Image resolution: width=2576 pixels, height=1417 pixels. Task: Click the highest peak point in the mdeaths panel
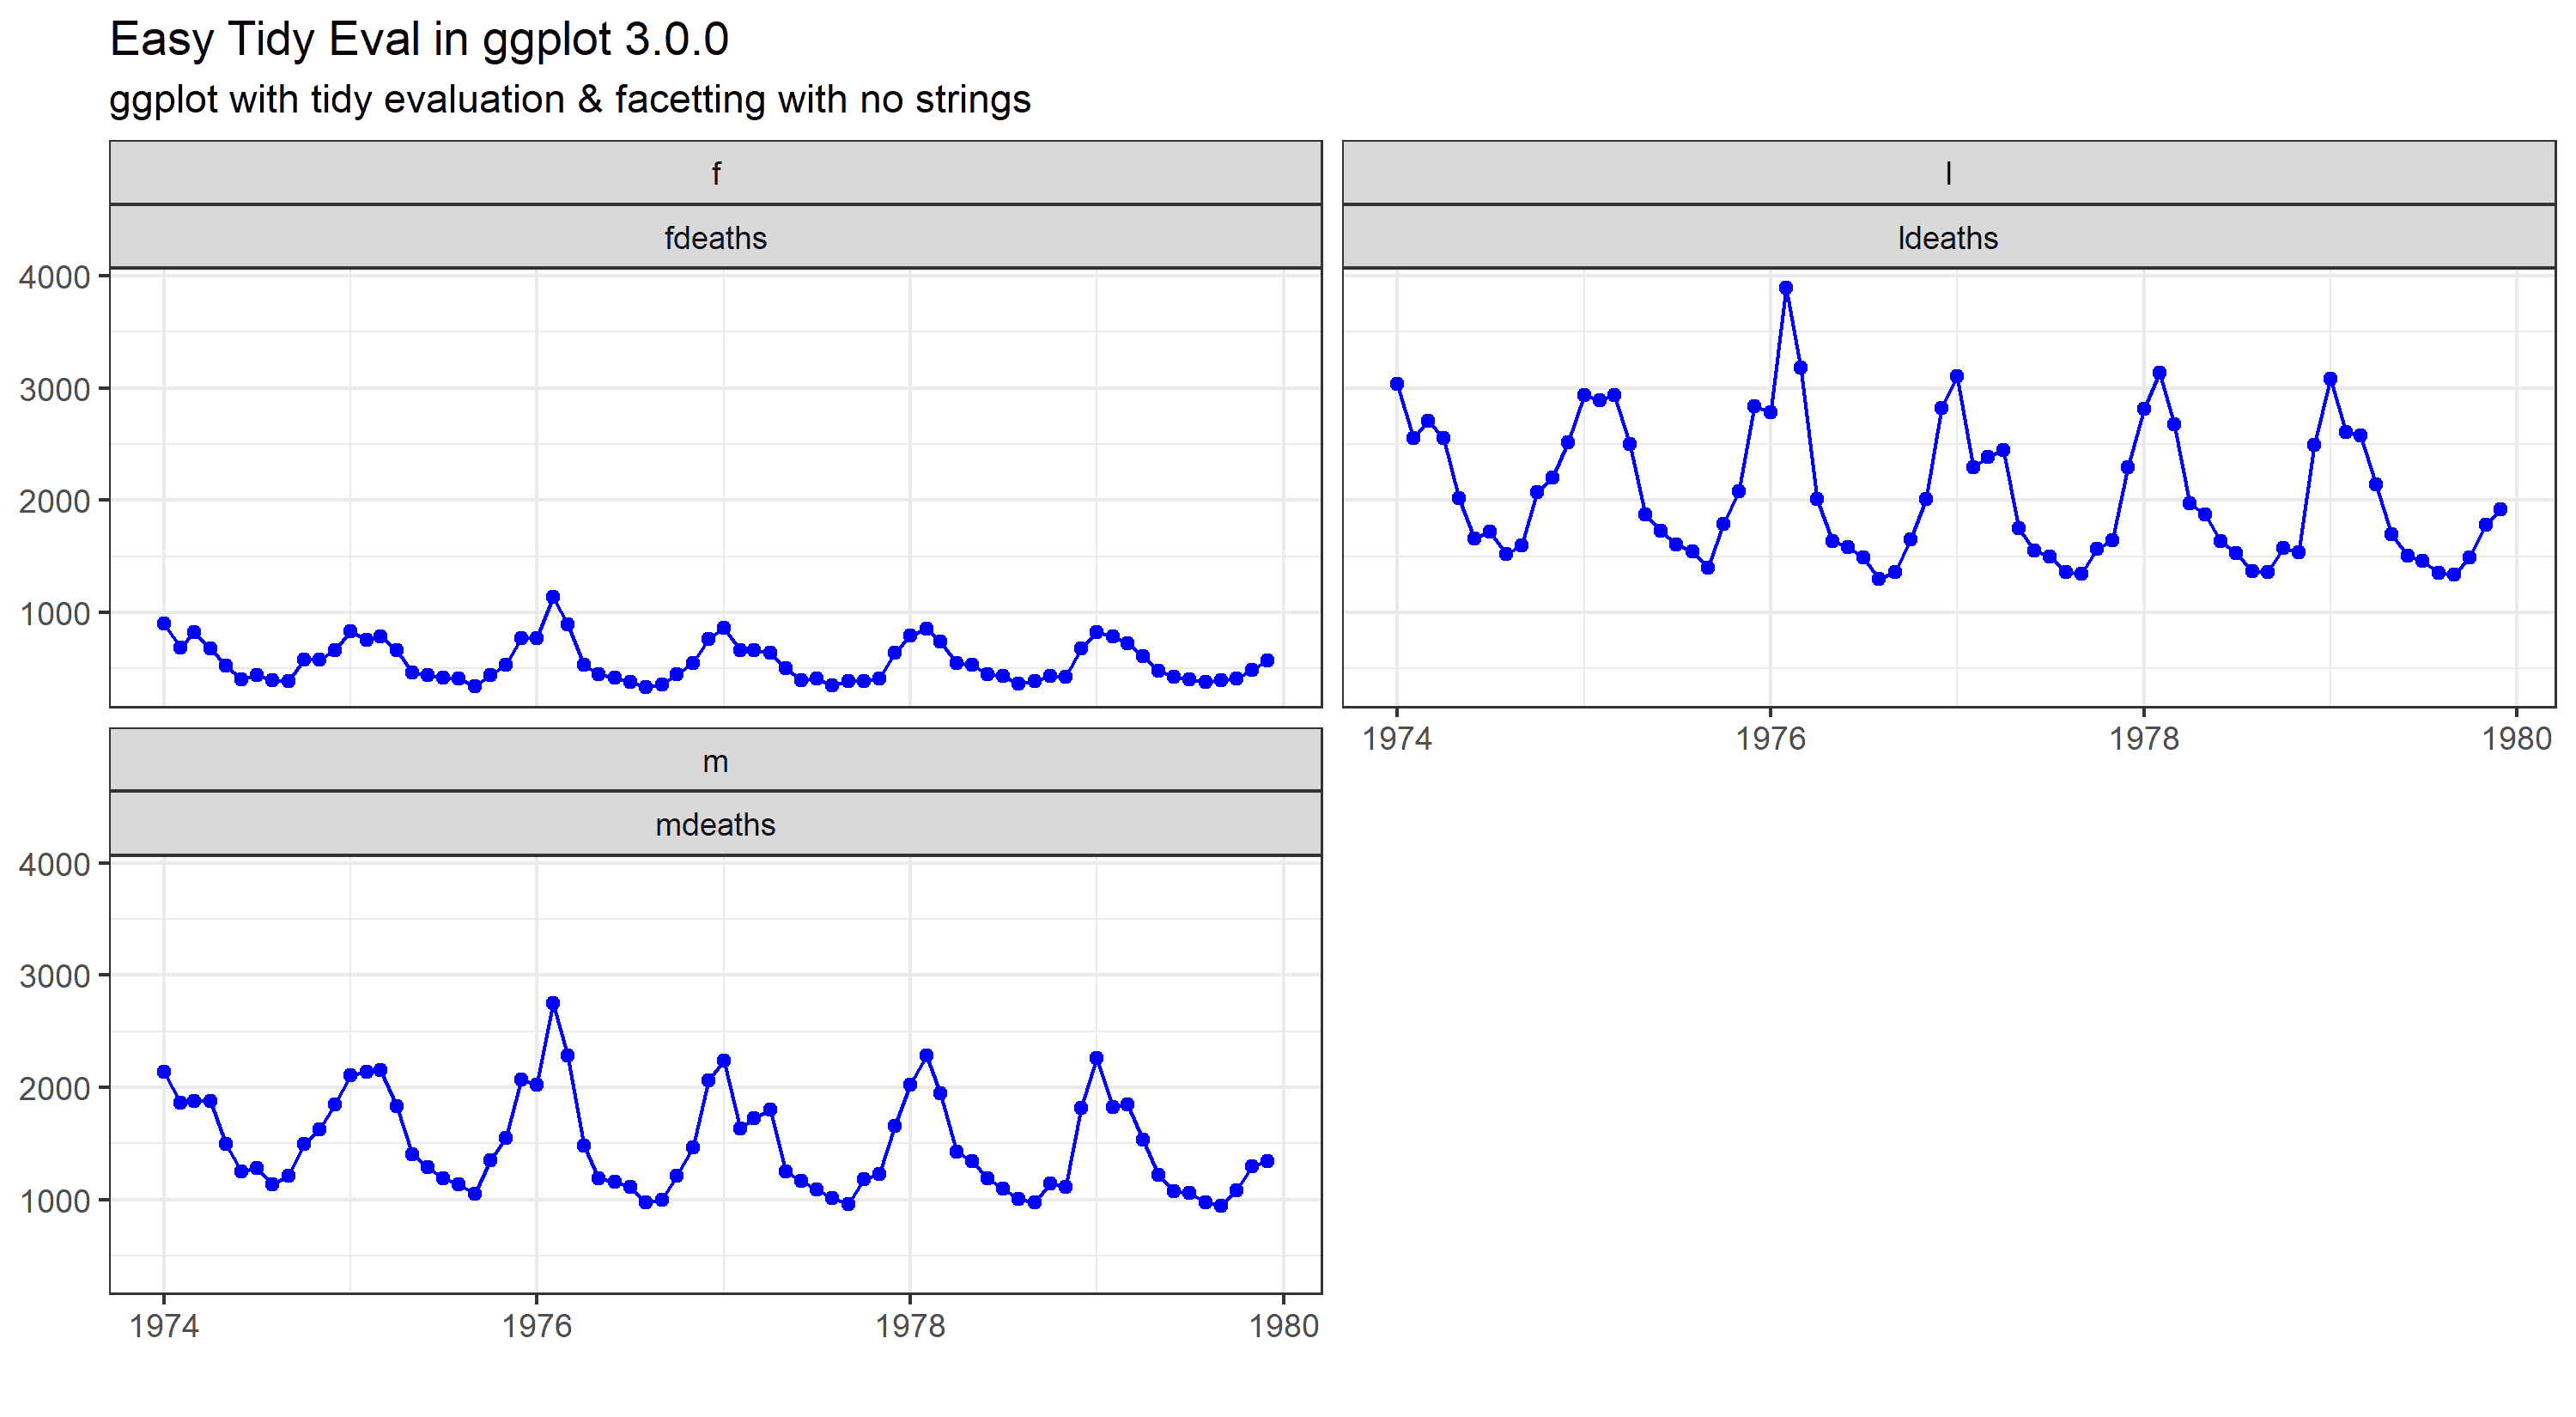(553, 1003)
